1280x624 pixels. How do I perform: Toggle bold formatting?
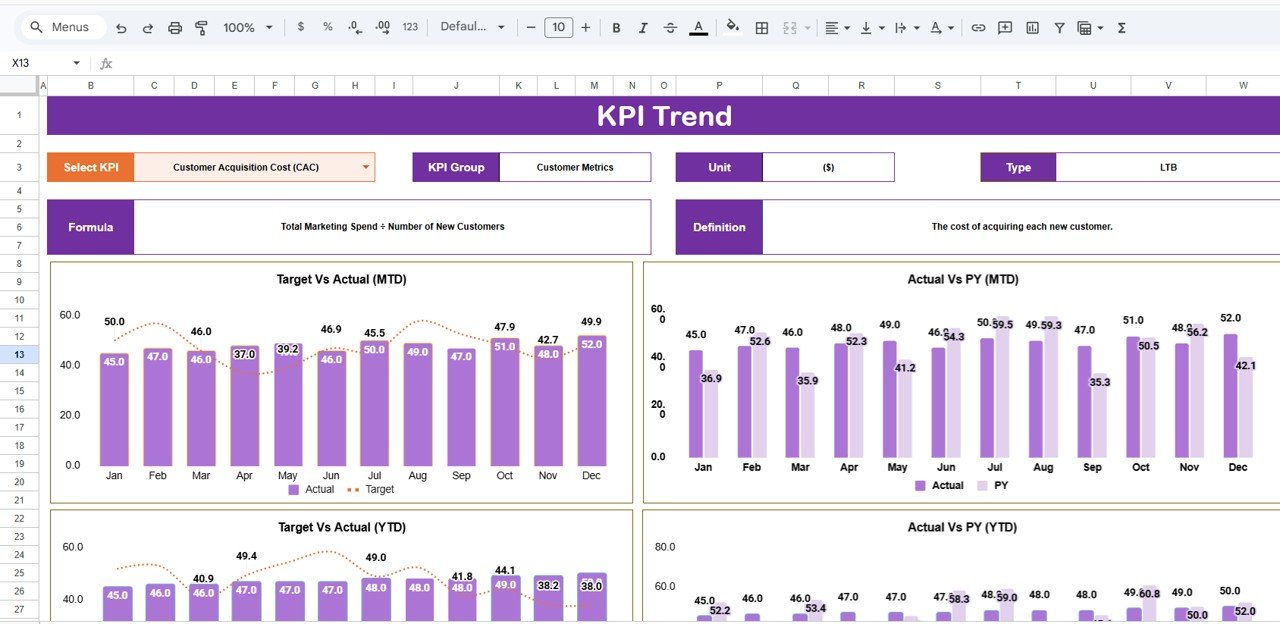616,28
